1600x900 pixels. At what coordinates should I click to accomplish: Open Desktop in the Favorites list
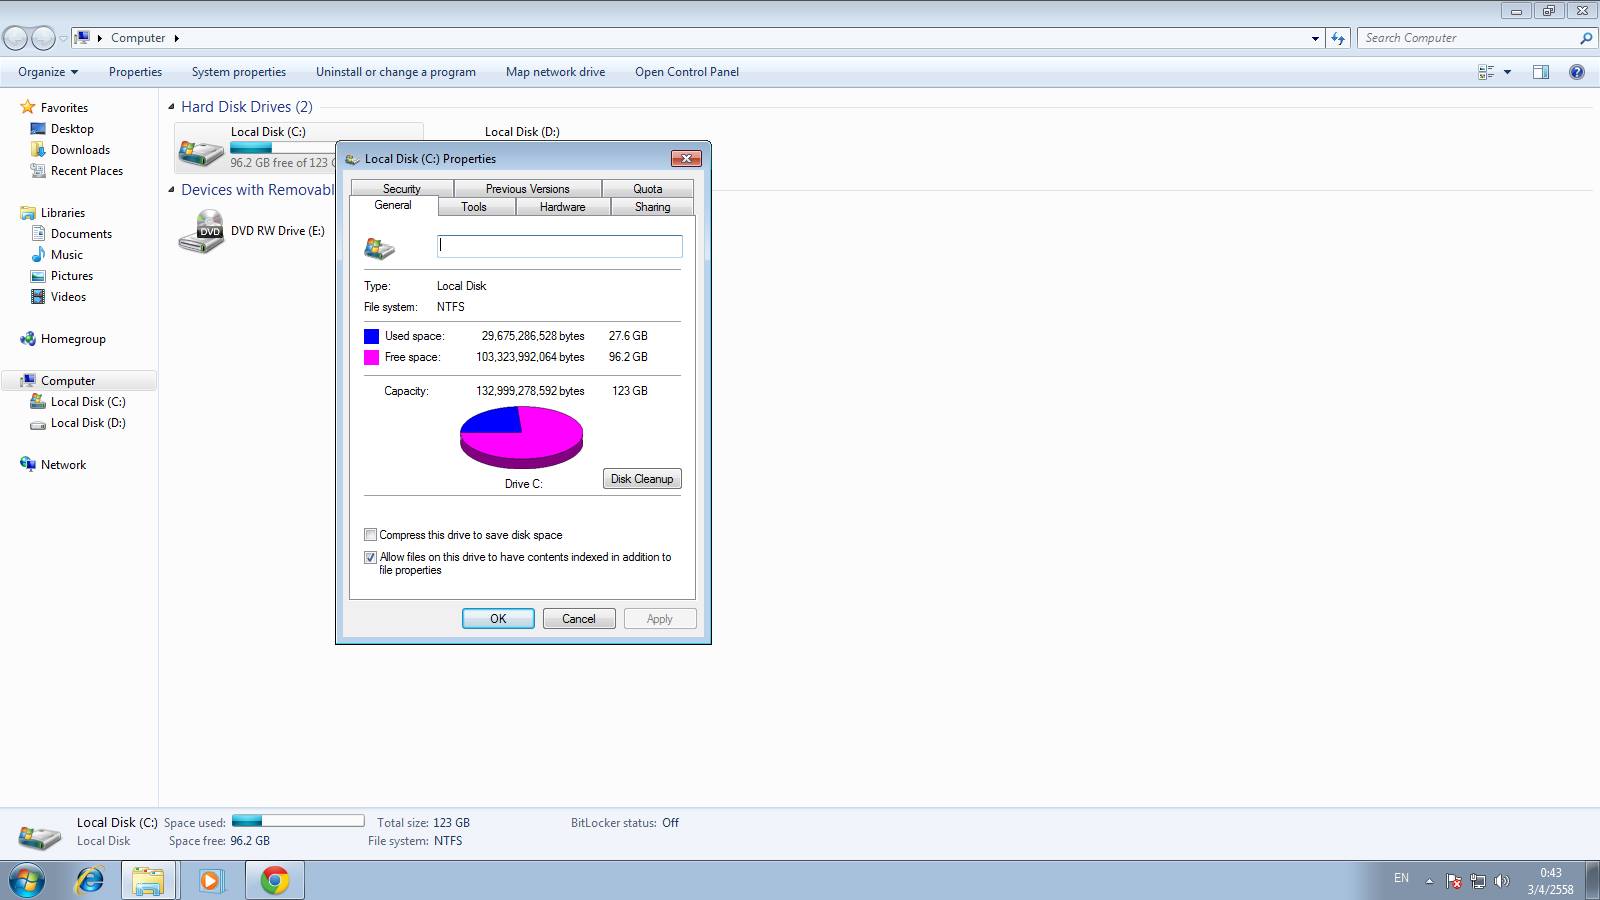click(72, 129)
